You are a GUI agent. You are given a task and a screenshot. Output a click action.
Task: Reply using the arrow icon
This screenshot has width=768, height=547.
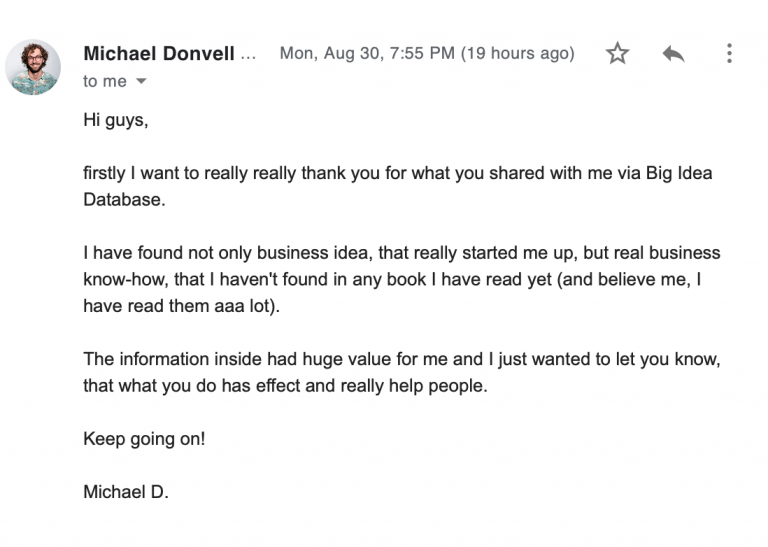click(x=673, y=53)
